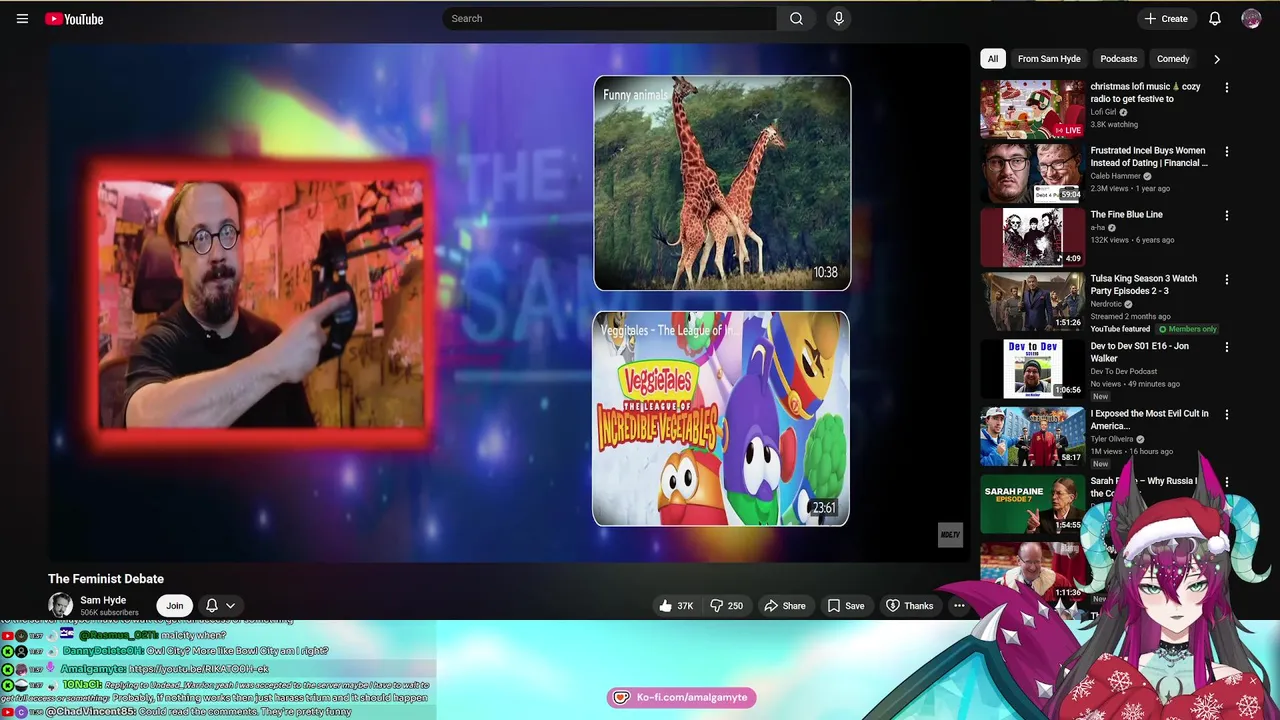Open Tyler Oliveira channel name
Image resolution: width=1280 pixels, height=720 pixels.
pos(1112,439)
